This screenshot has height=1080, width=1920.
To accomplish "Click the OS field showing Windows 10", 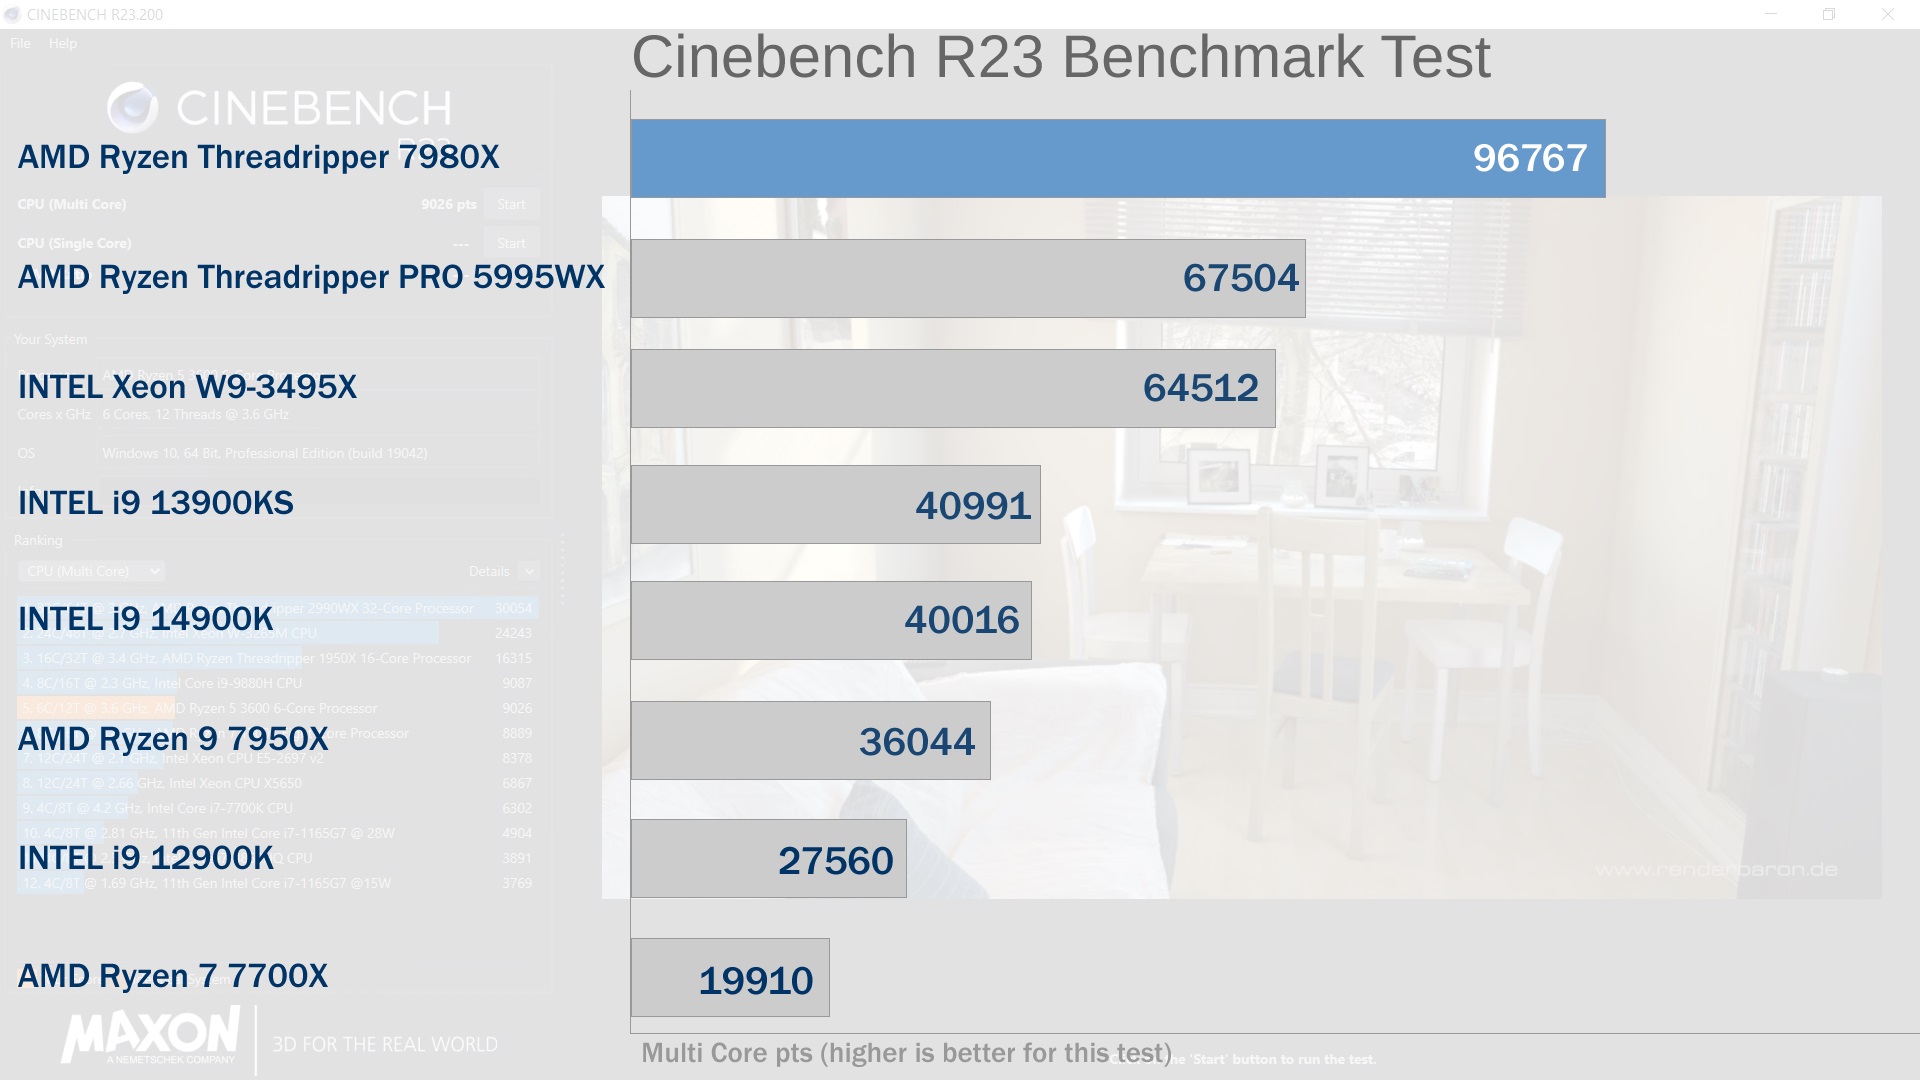I will 318,453.
